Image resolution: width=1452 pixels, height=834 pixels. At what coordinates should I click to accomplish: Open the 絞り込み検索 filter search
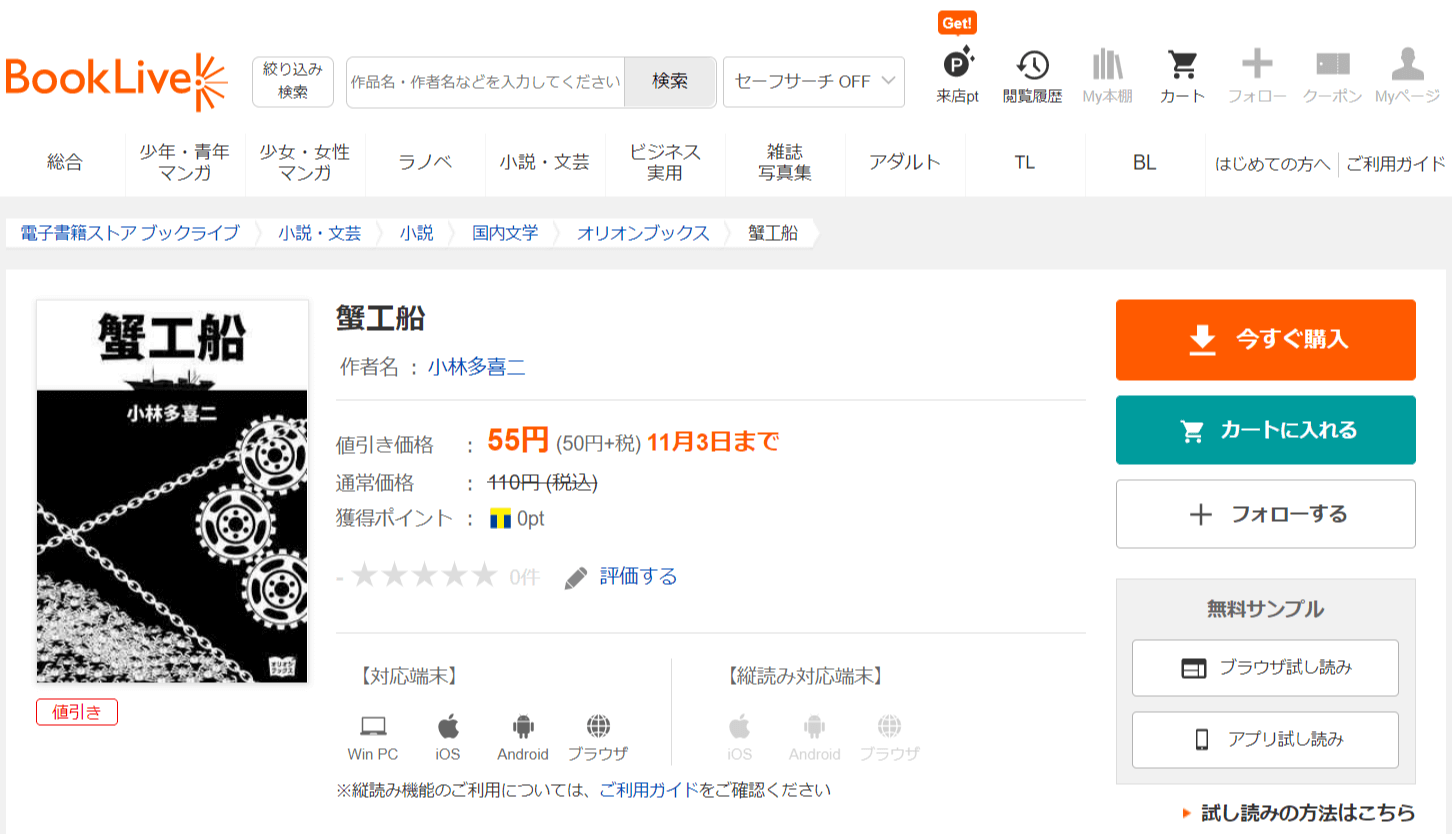pos(292,81)
